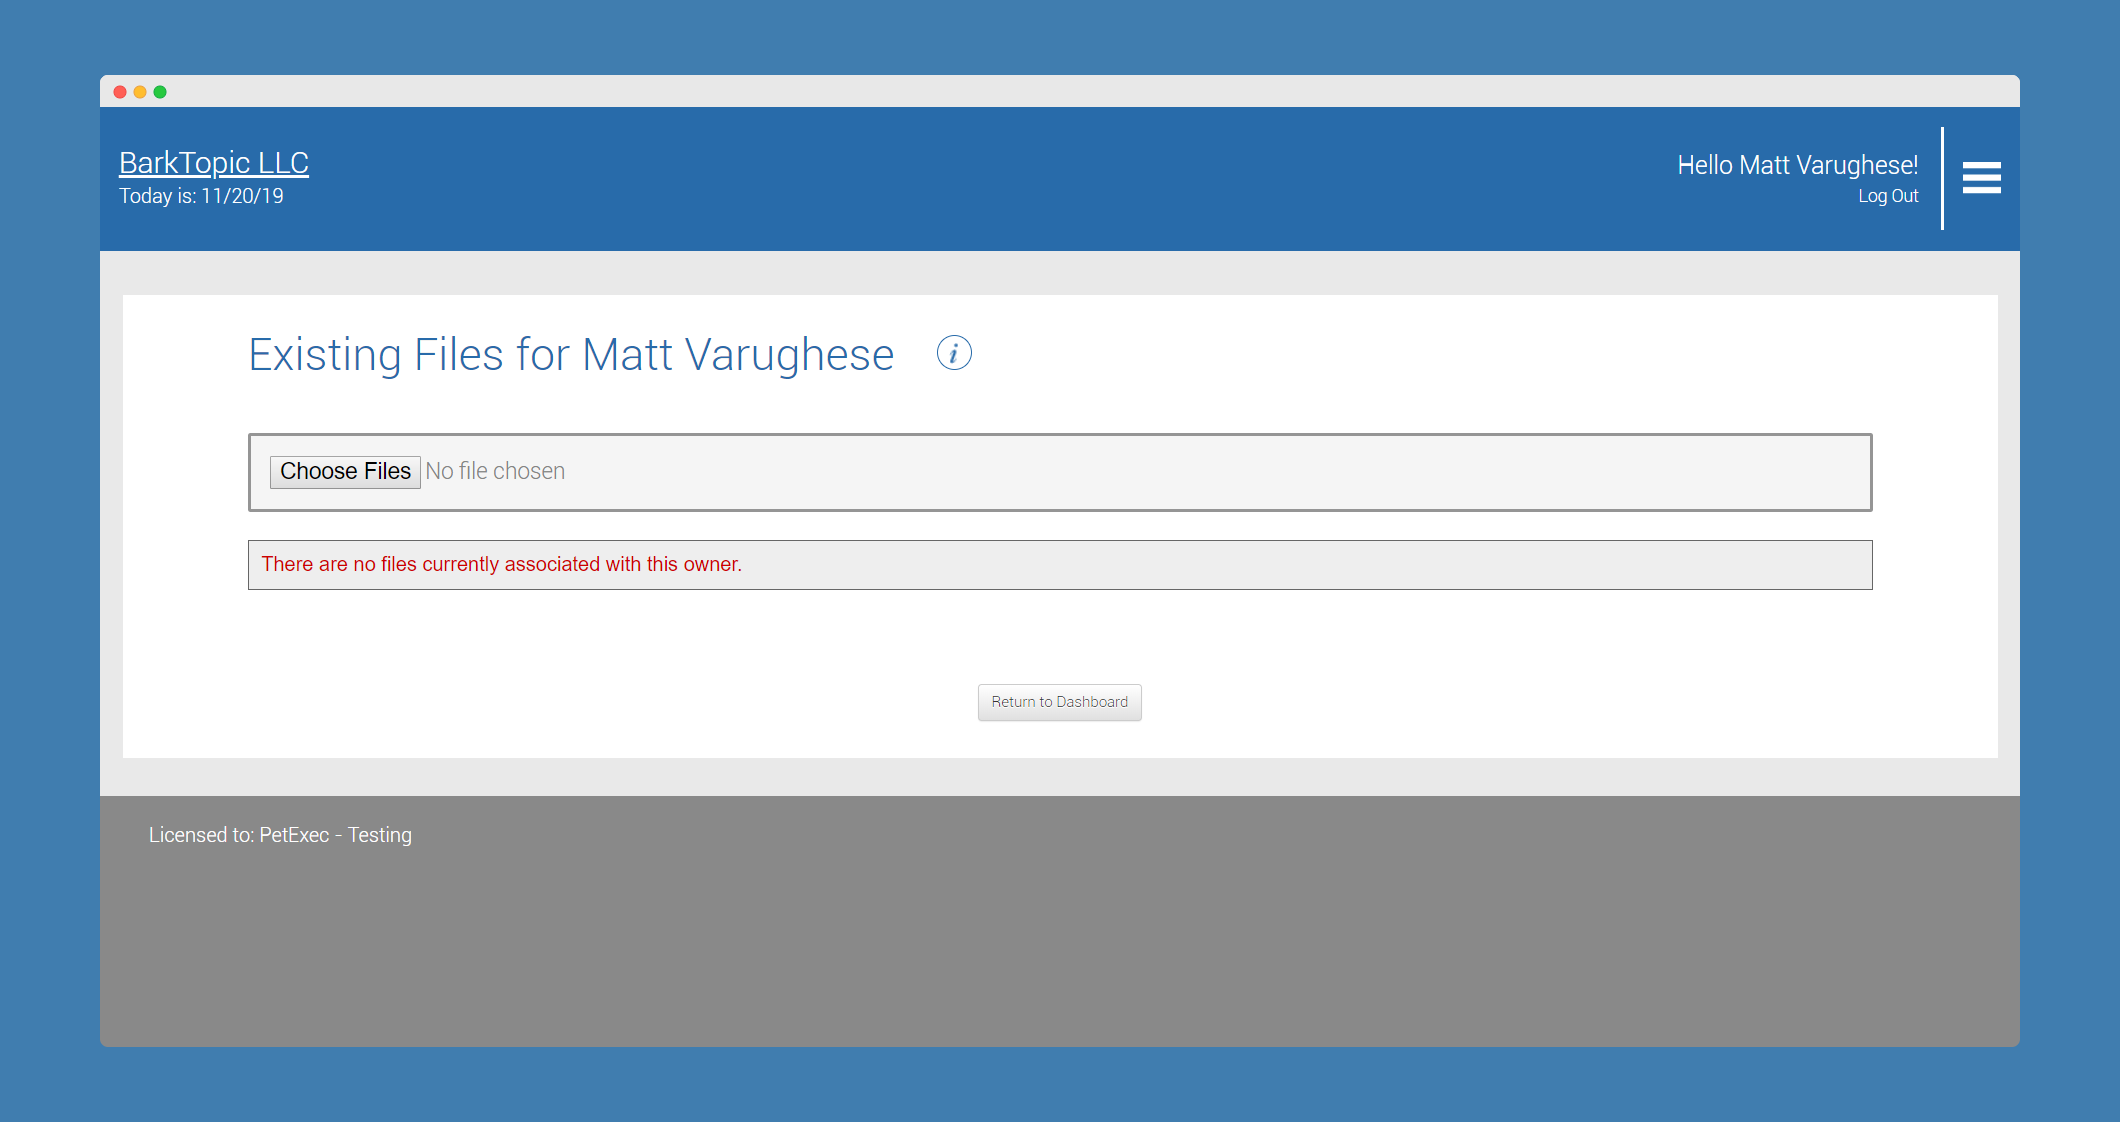2120x1122 pixels.
Task: Minimize the window using the yellow button
Action: pos(140,92)
